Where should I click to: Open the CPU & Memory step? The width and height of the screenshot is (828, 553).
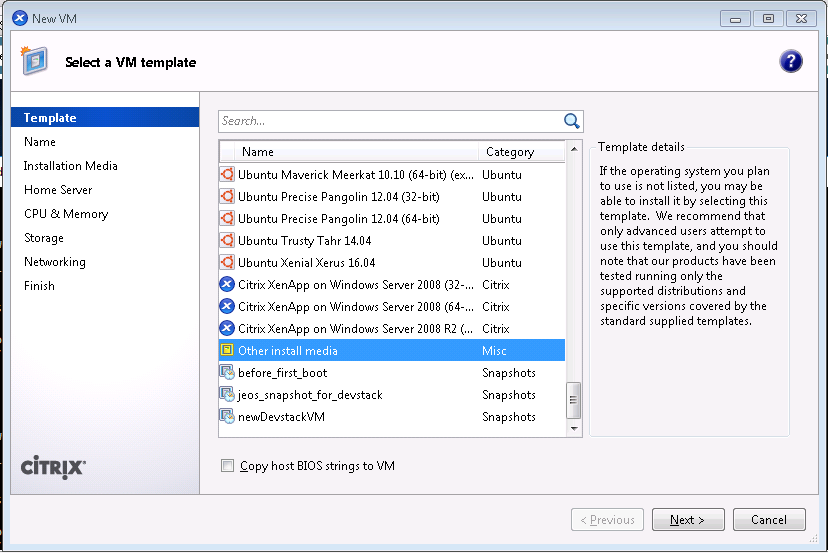[x=66, y=214]
